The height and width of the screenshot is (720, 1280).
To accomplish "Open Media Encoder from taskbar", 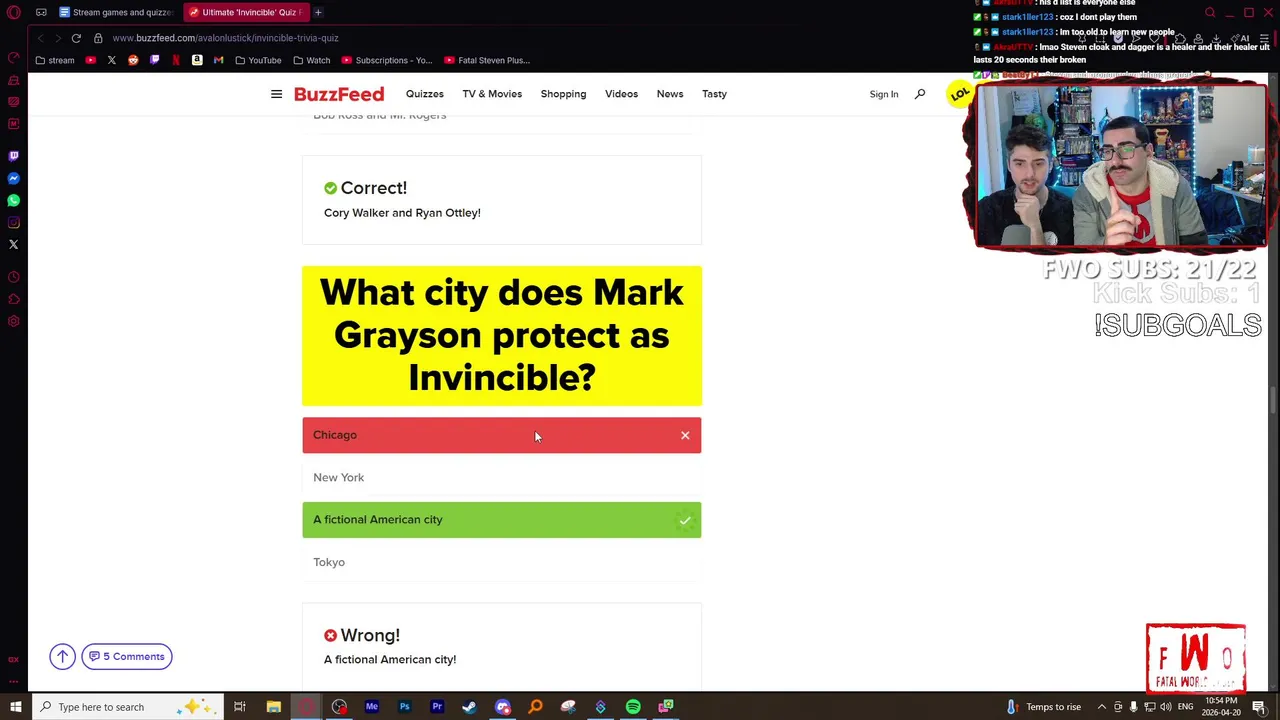I will (372, 707).
